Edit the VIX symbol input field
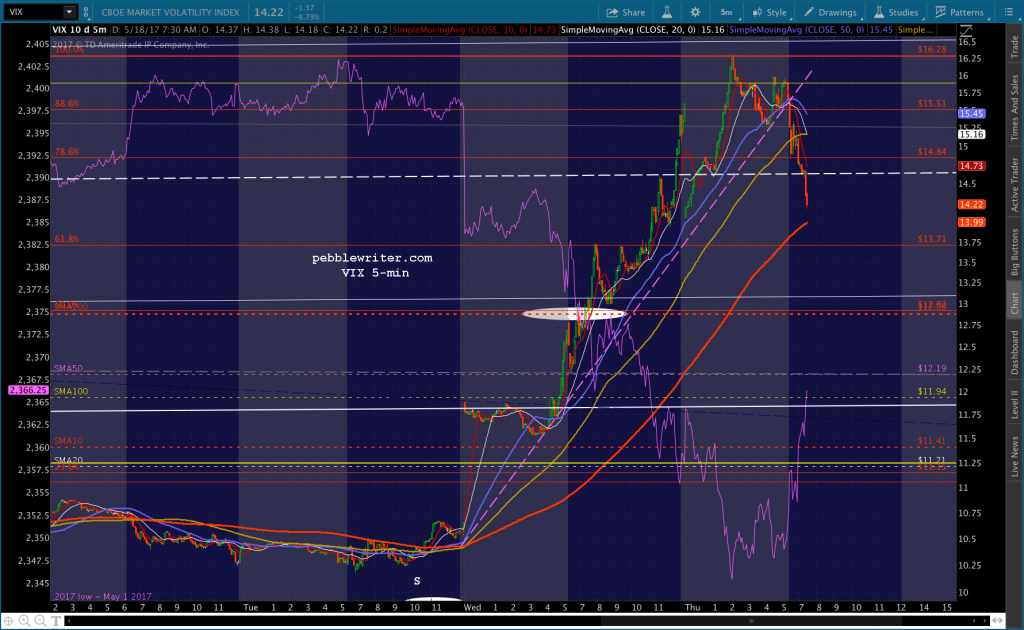 pyautogui.click(x=33, y=12)
